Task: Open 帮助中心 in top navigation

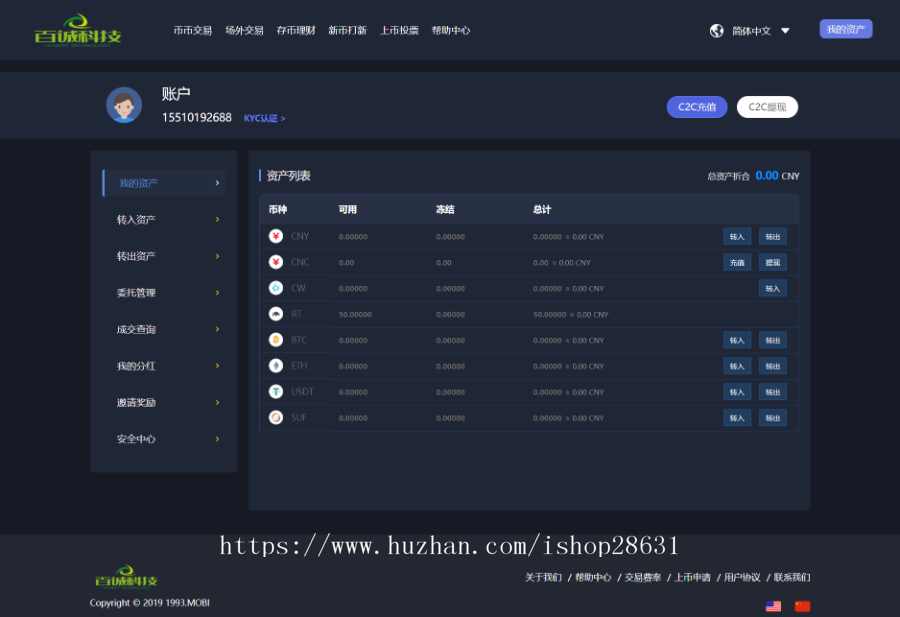Action: pos(451,30)
